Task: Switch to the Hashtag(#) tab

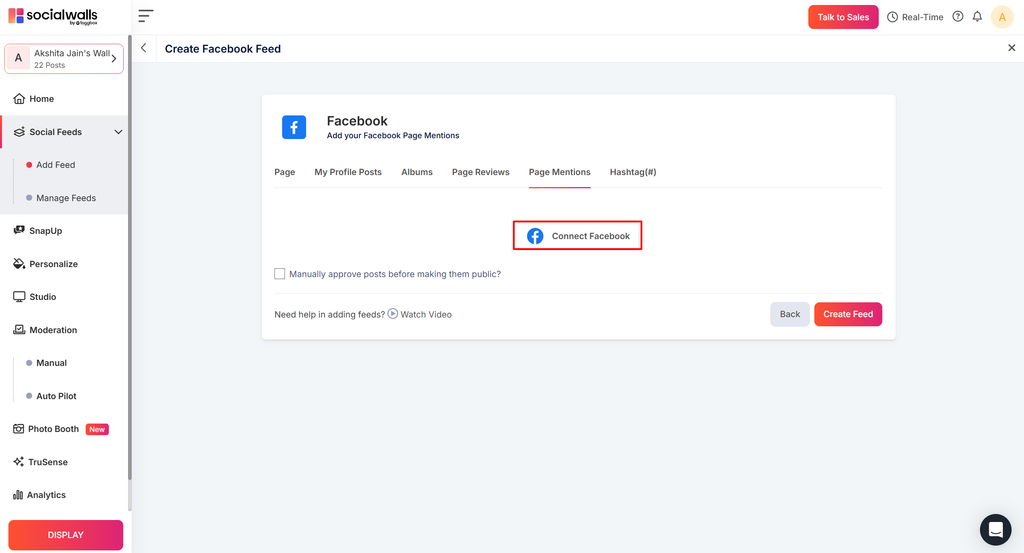Action: point(633,172)
